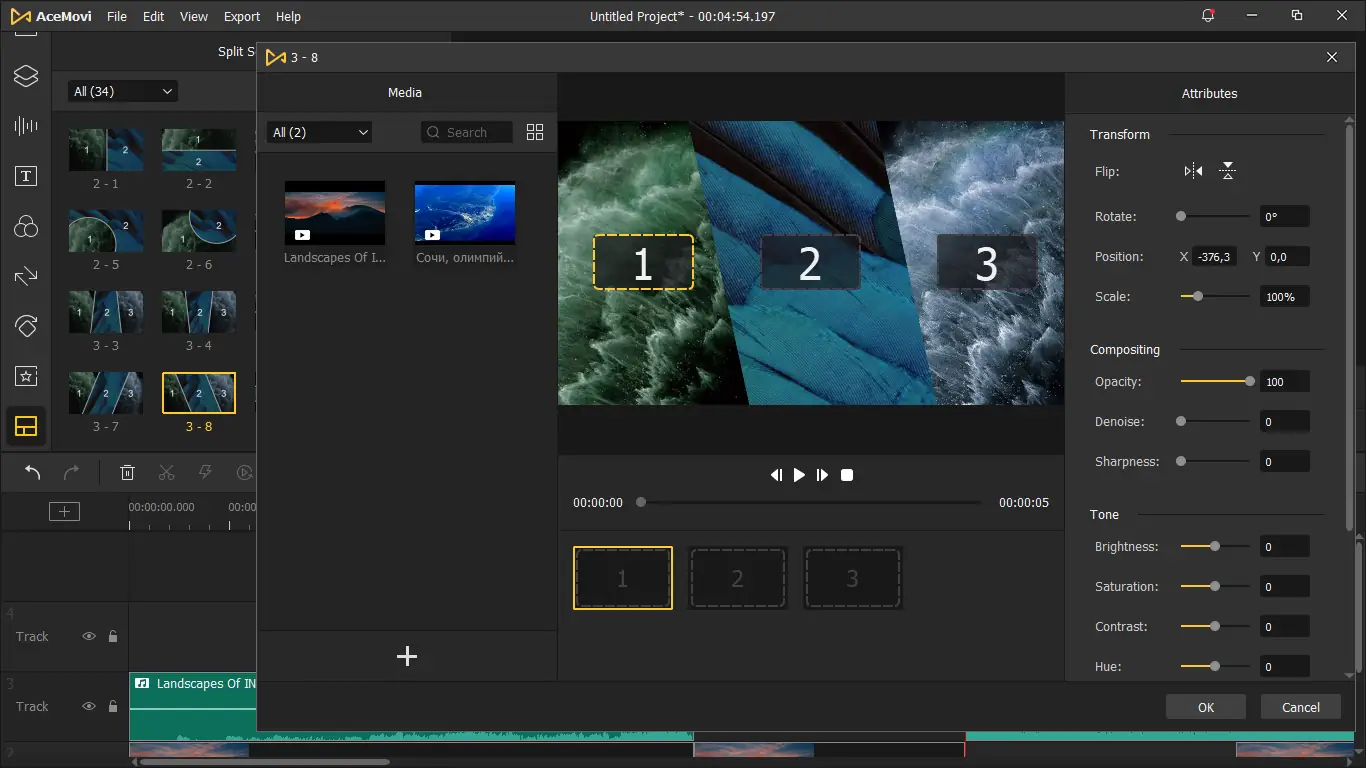Play the split screen preview
The width and height of the screenshot is (1366, 768).
coord(799,475)
